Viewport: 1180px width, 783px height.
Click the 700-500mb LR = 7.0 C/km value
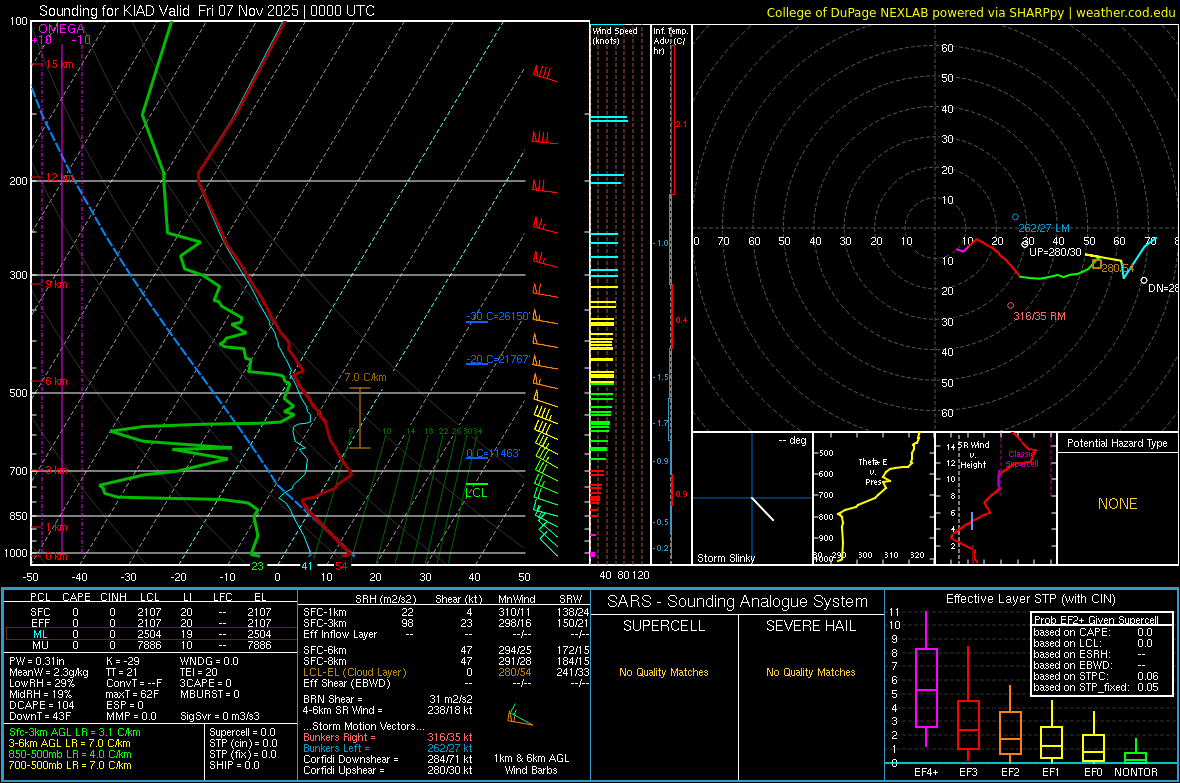[x=70, y=765]
